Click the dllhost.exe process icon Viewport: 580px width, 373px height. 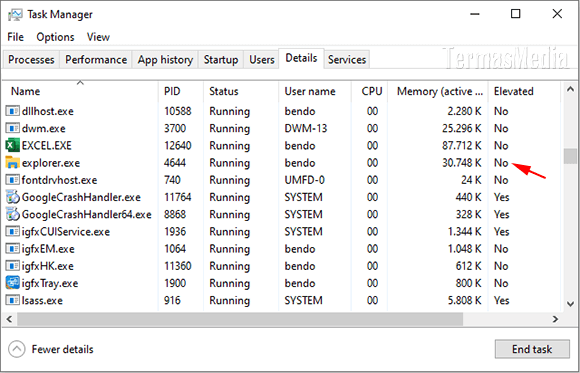tap(12, 111)
